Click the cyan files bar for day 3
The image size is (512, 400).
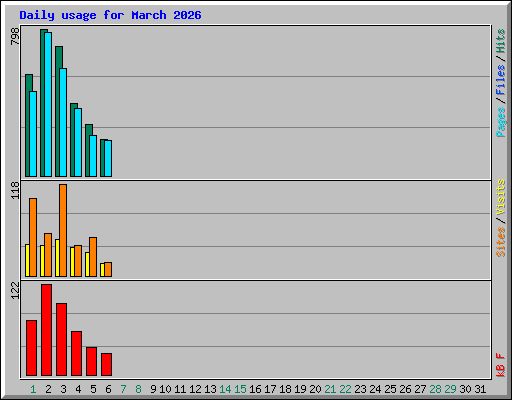[x=63, y=123]
